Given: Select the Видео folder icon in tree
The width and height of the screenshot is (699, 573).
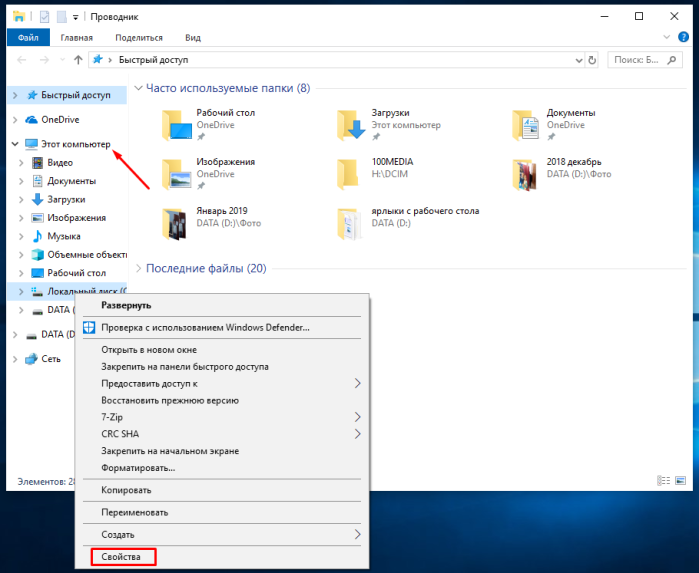Looking at the screenshot, I should [x=37, y=163].
